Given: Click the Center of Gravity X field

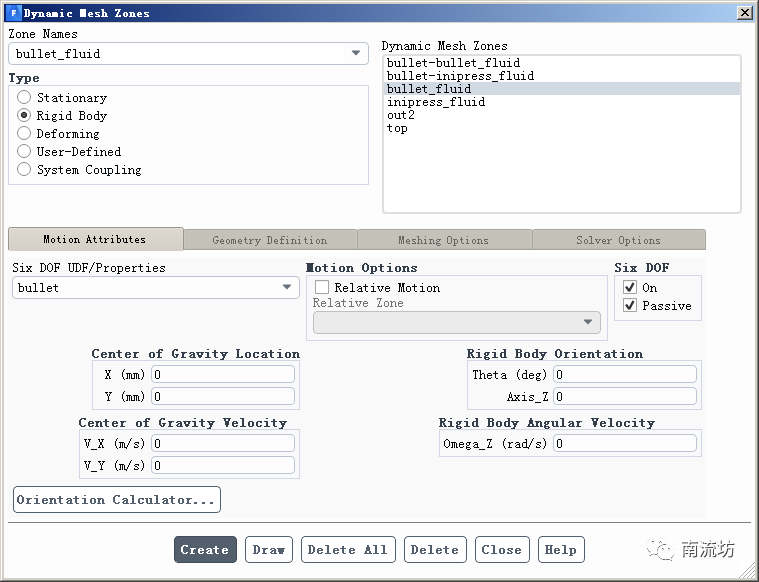Looking at the screenshot, I should coord(222,374).
